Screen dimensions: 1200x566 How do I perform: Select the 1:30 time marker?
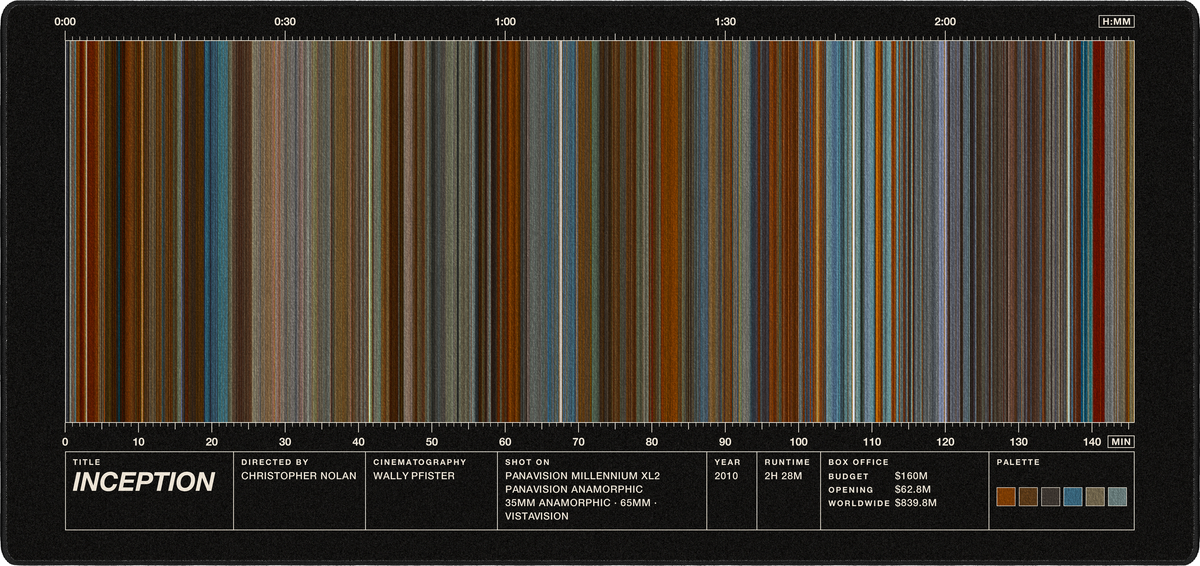click(x=725, y=21)
